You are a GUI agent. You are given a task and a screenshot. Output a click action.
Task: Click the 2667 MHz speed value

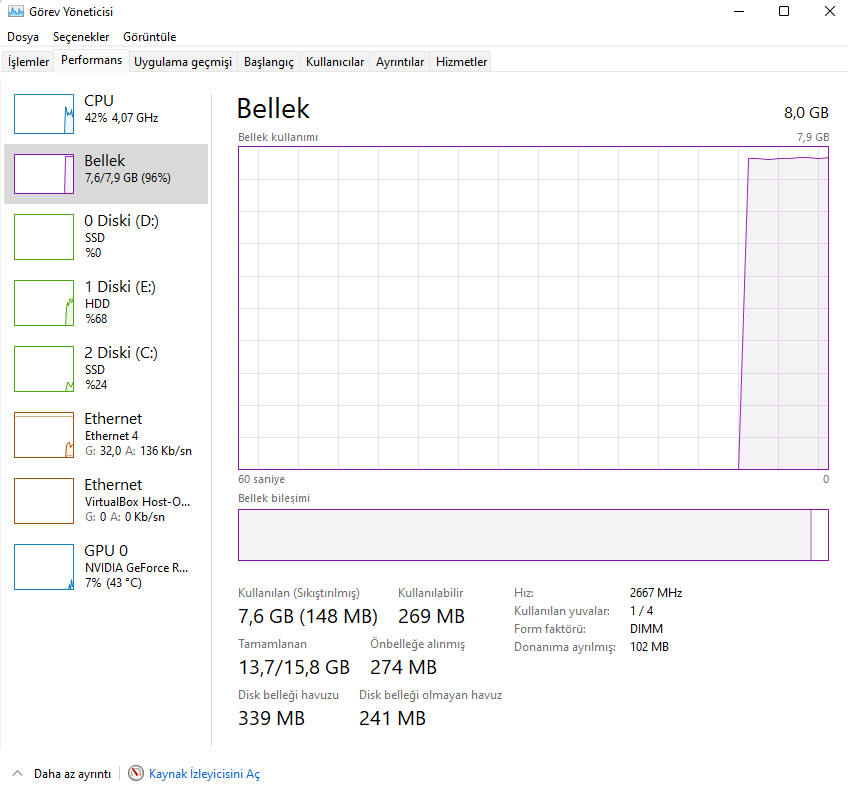point(656,593)
